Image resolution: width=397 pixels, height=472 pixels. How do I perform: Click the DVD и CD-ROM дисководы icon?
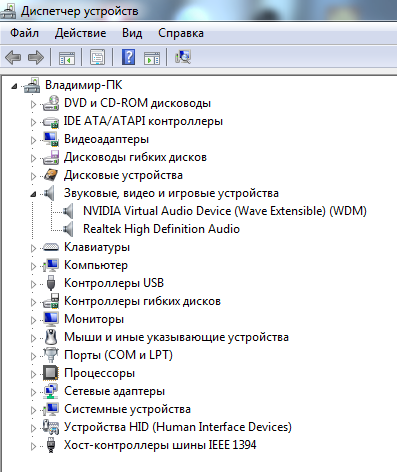point(51,103)
